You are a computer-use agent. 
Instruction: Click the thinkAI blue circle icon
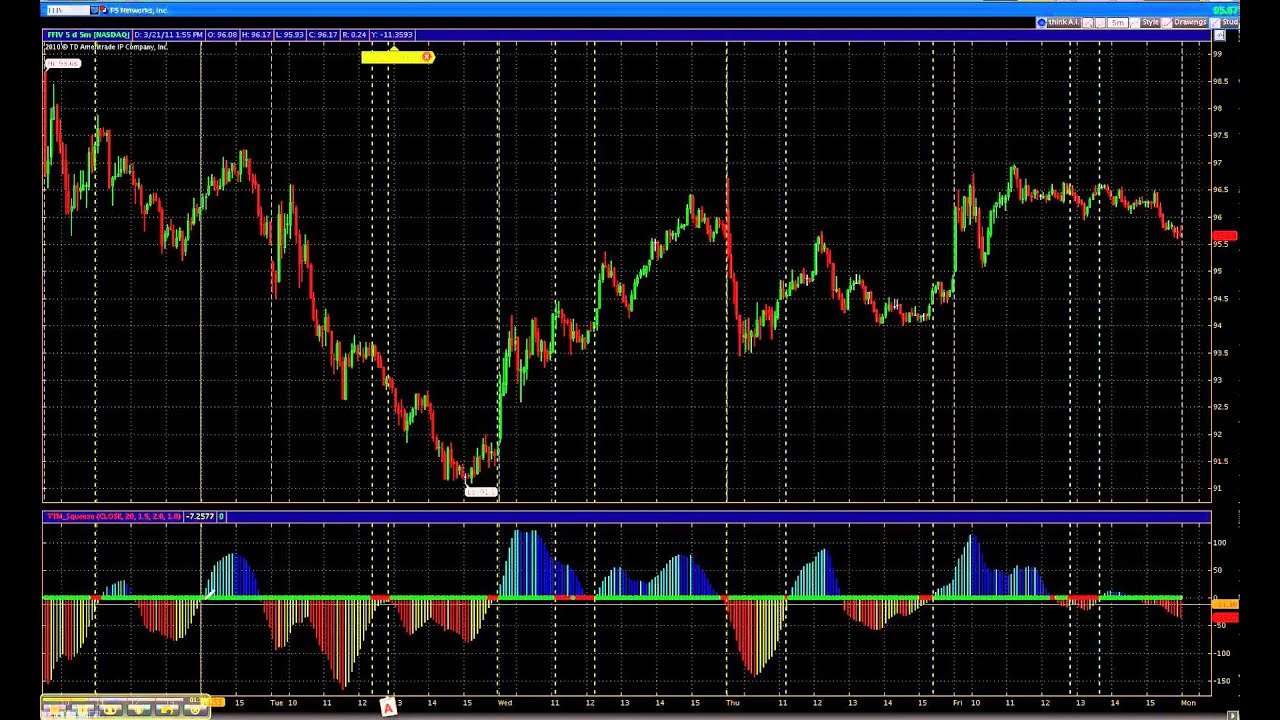coord(1041,22)
